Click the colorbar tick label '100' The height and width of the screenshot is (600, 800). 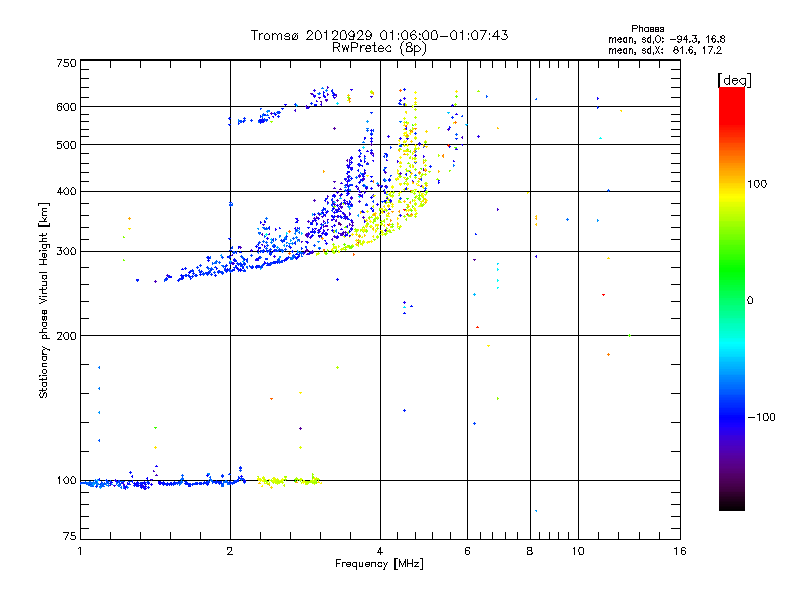coord(757,184)
